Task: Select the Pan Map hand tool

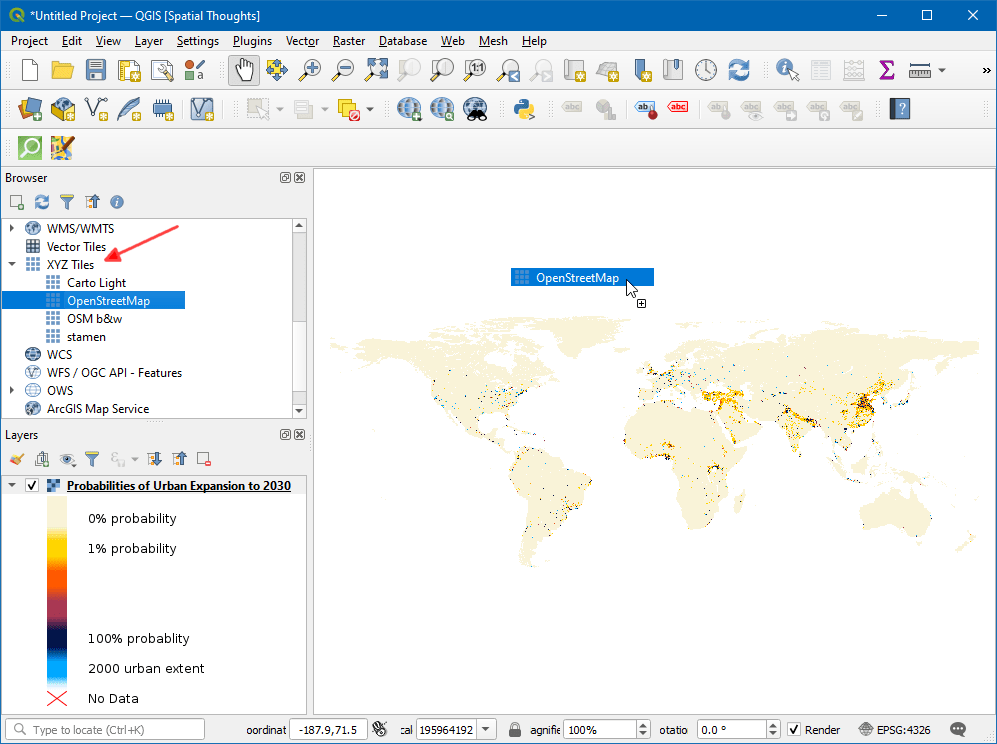Action: [244, 70]
